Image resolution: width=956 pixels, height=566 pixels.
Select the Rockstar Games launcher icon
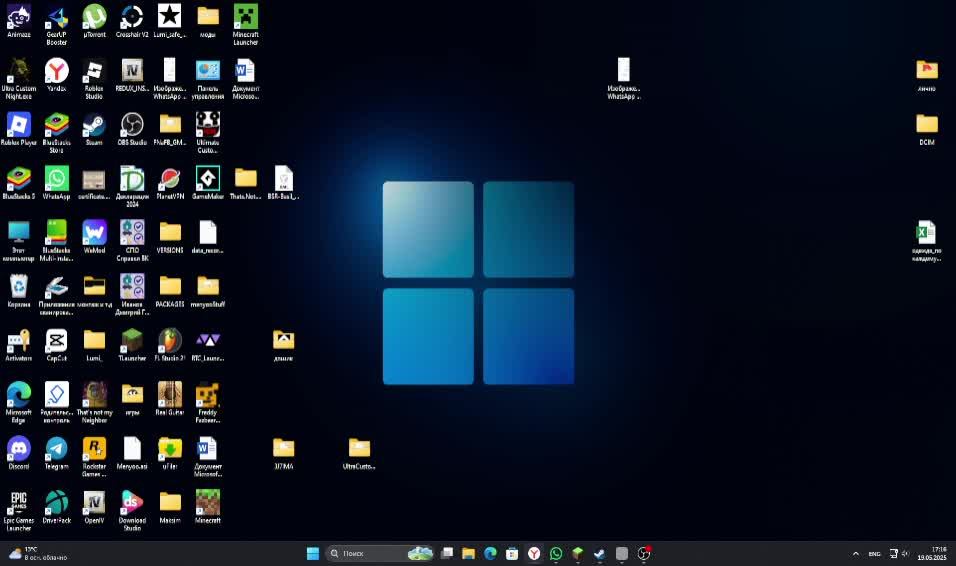[x=95, y=456]
